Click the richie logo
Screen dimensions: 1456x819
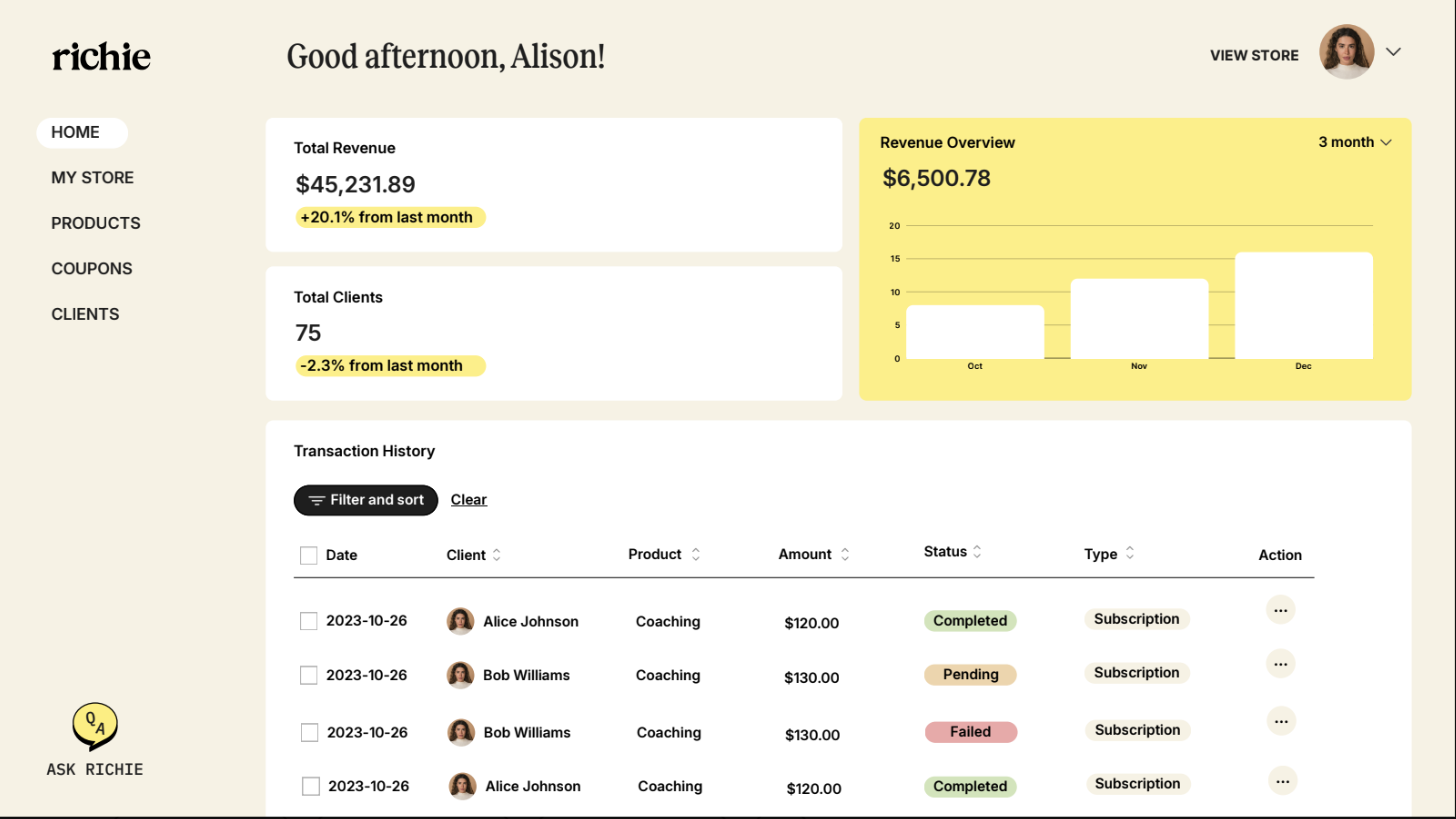coord(101,56)
